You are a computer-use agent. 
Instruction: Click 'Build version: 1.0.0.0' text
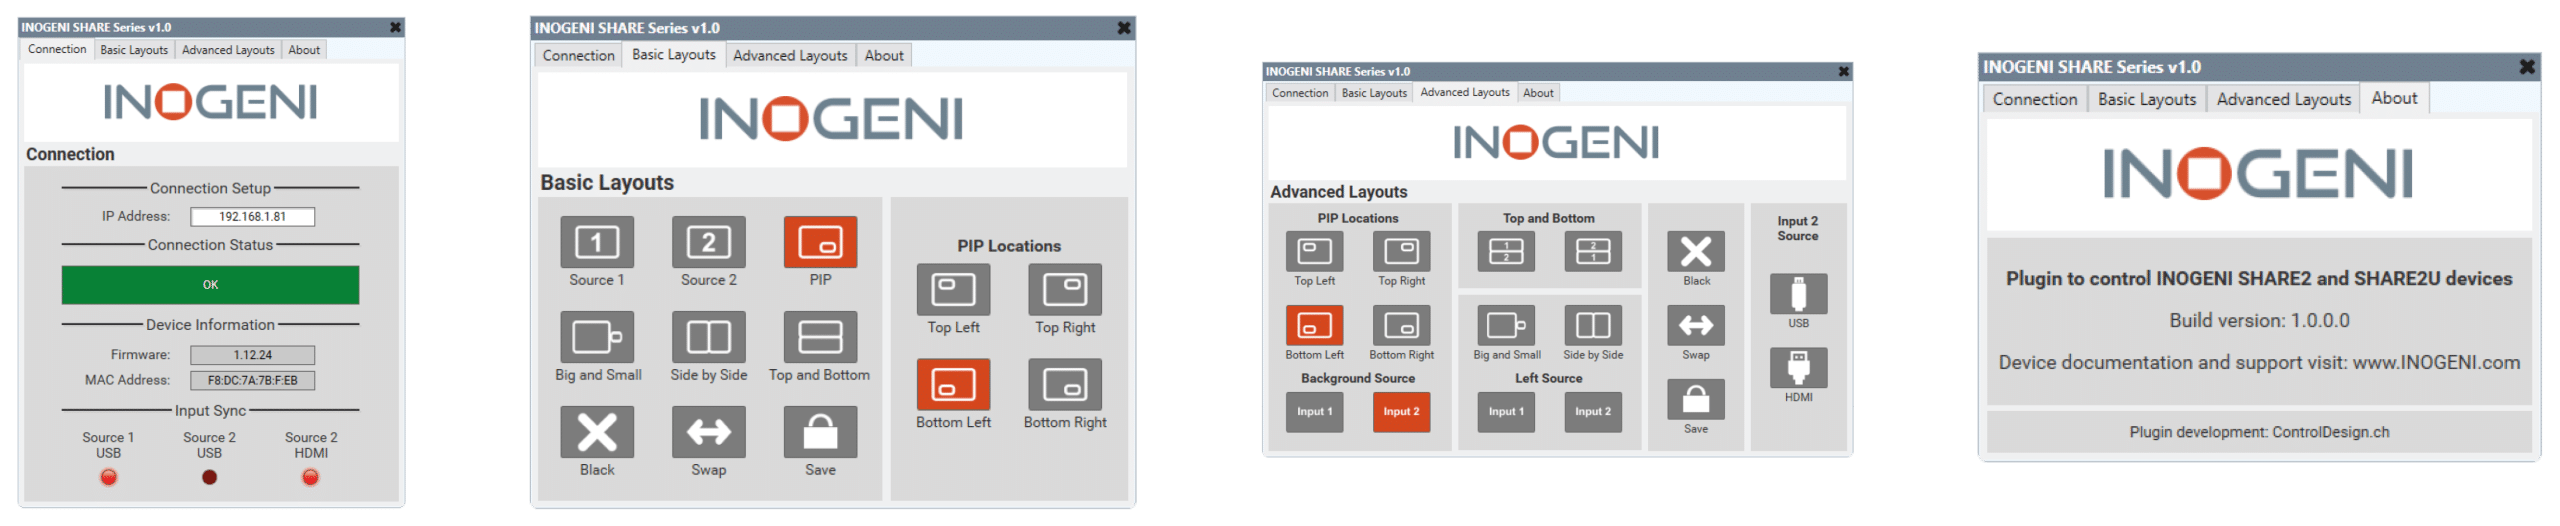2258,321
